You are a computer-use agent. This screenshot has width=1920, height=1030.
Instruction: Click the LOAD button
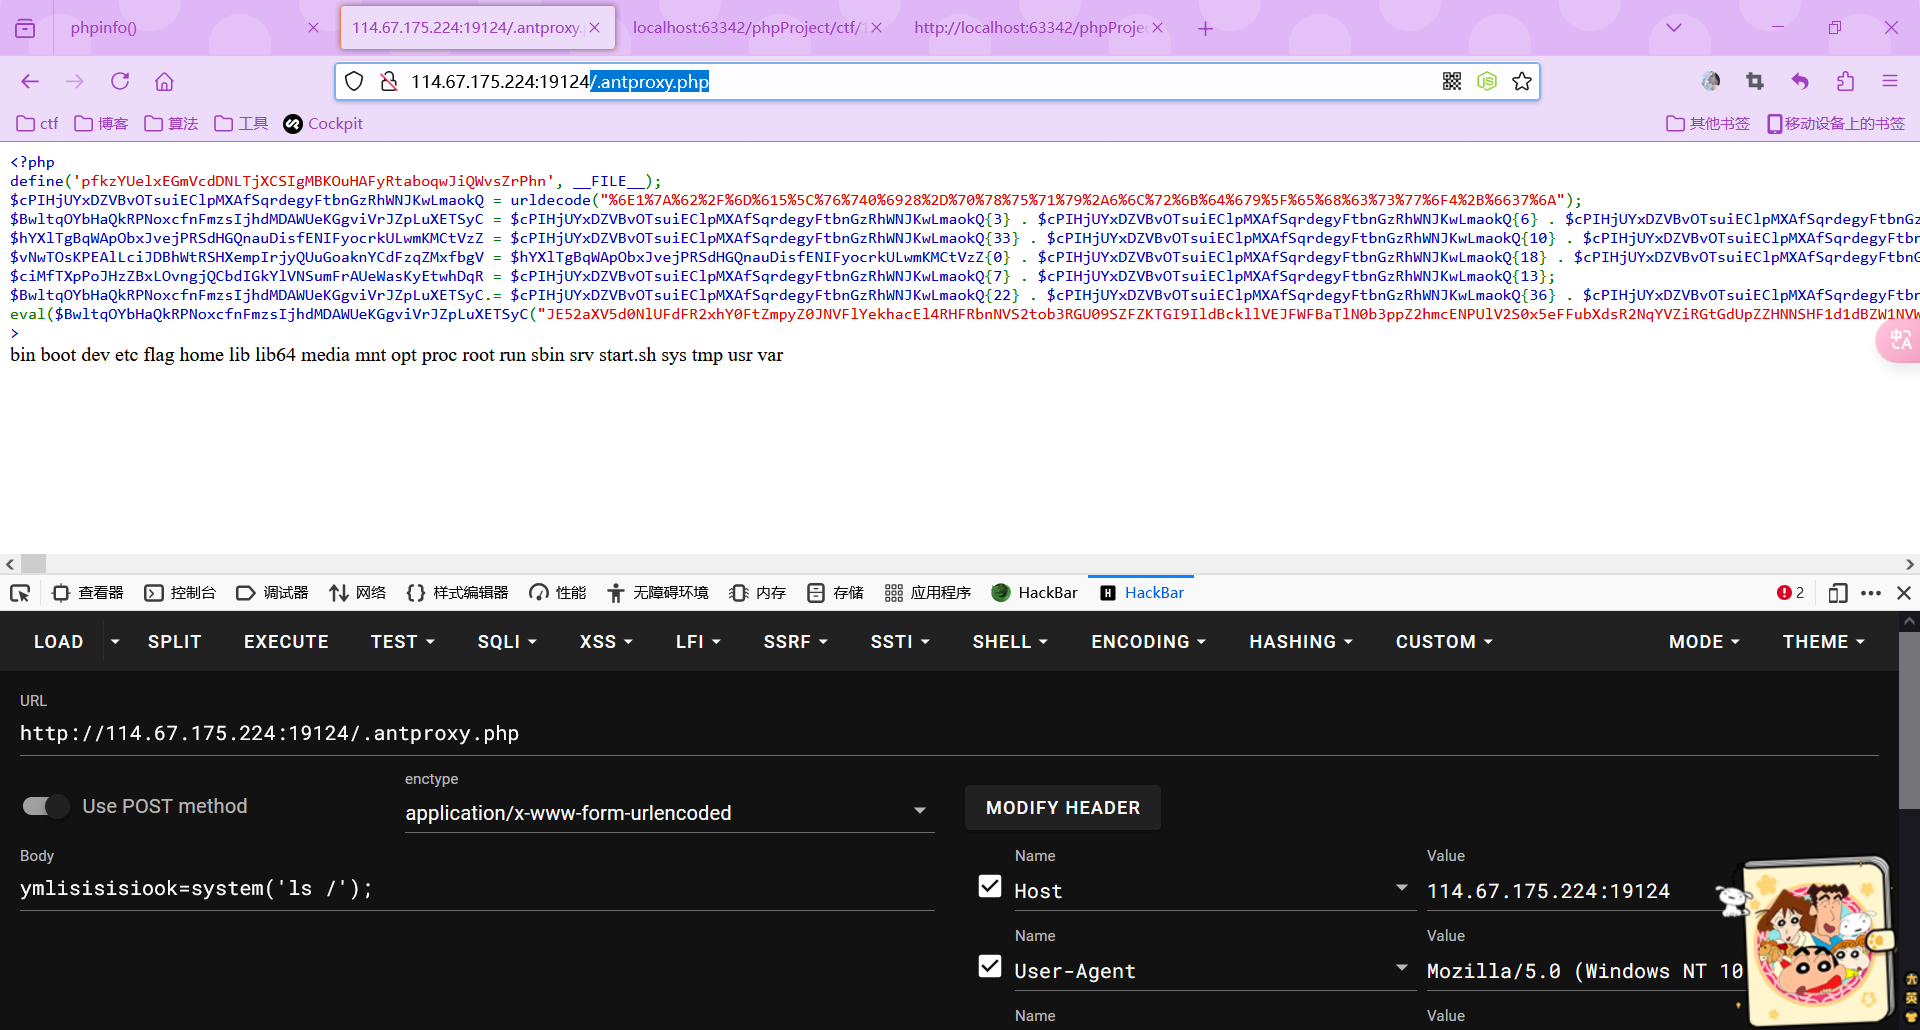(59, 642)
